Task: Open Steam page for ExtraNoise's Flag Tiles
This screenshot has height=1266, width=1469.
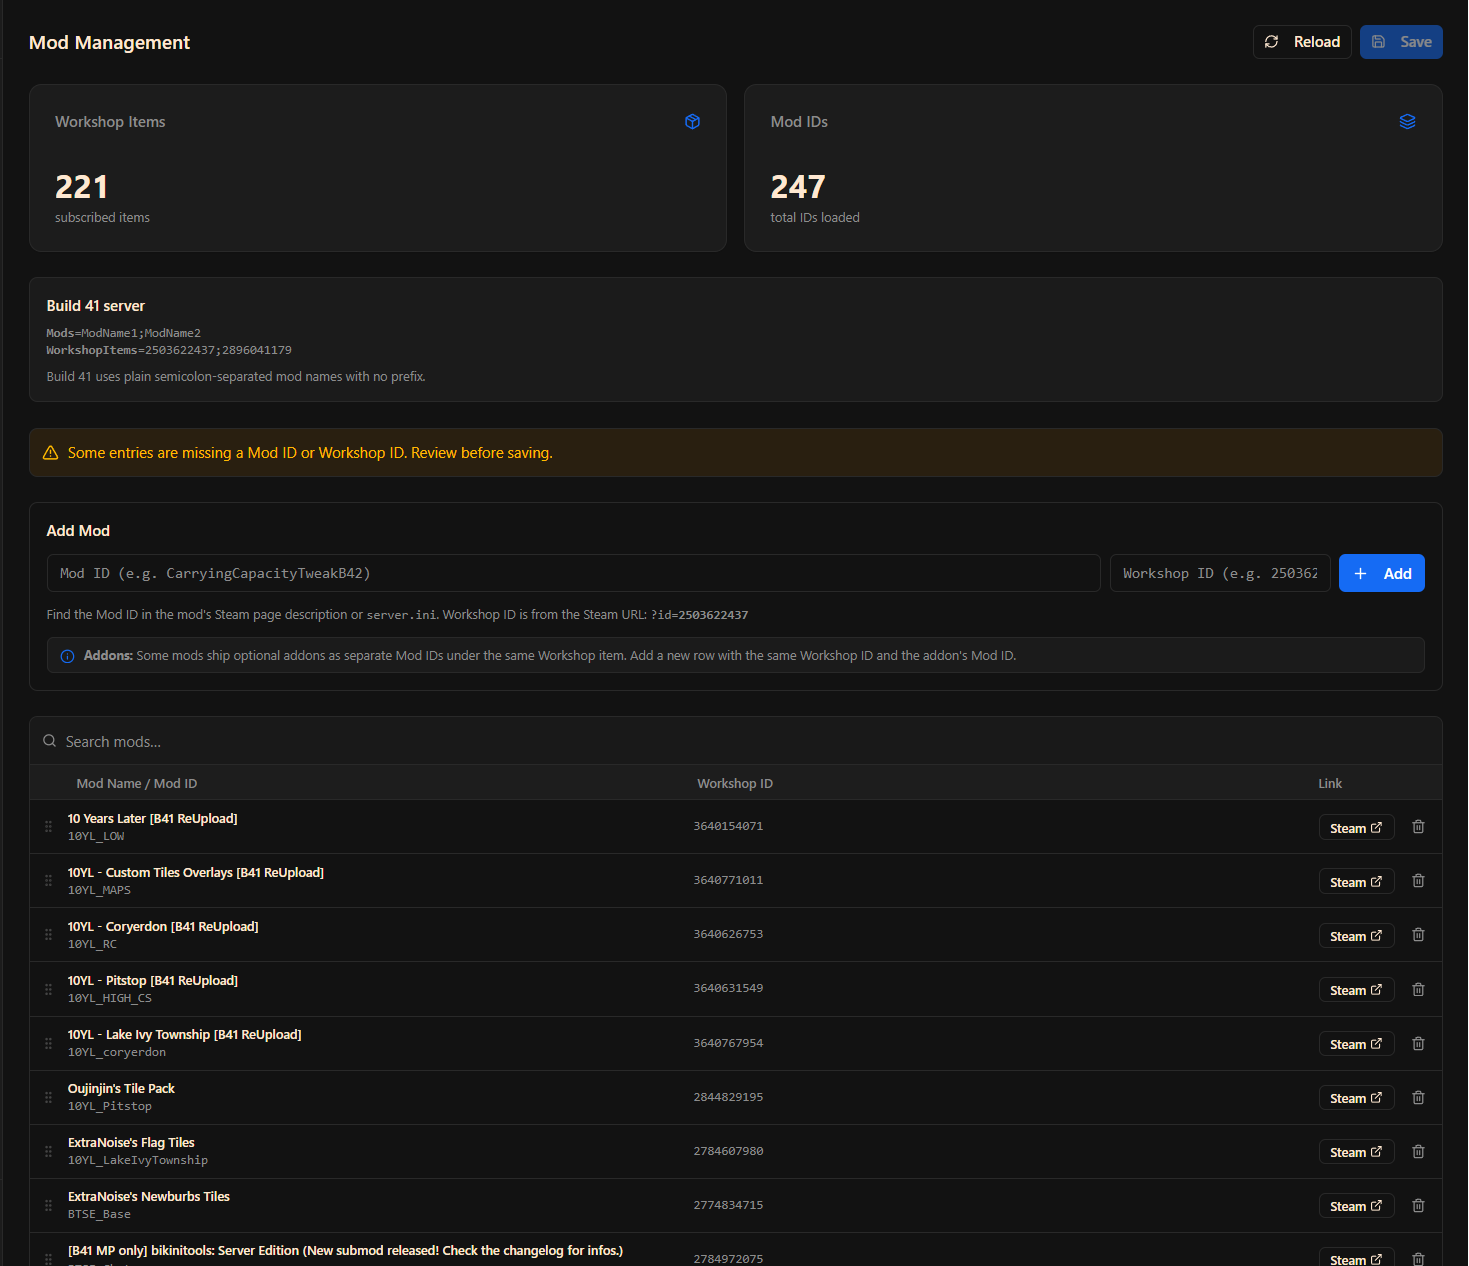Action: click(1356, 1152)
